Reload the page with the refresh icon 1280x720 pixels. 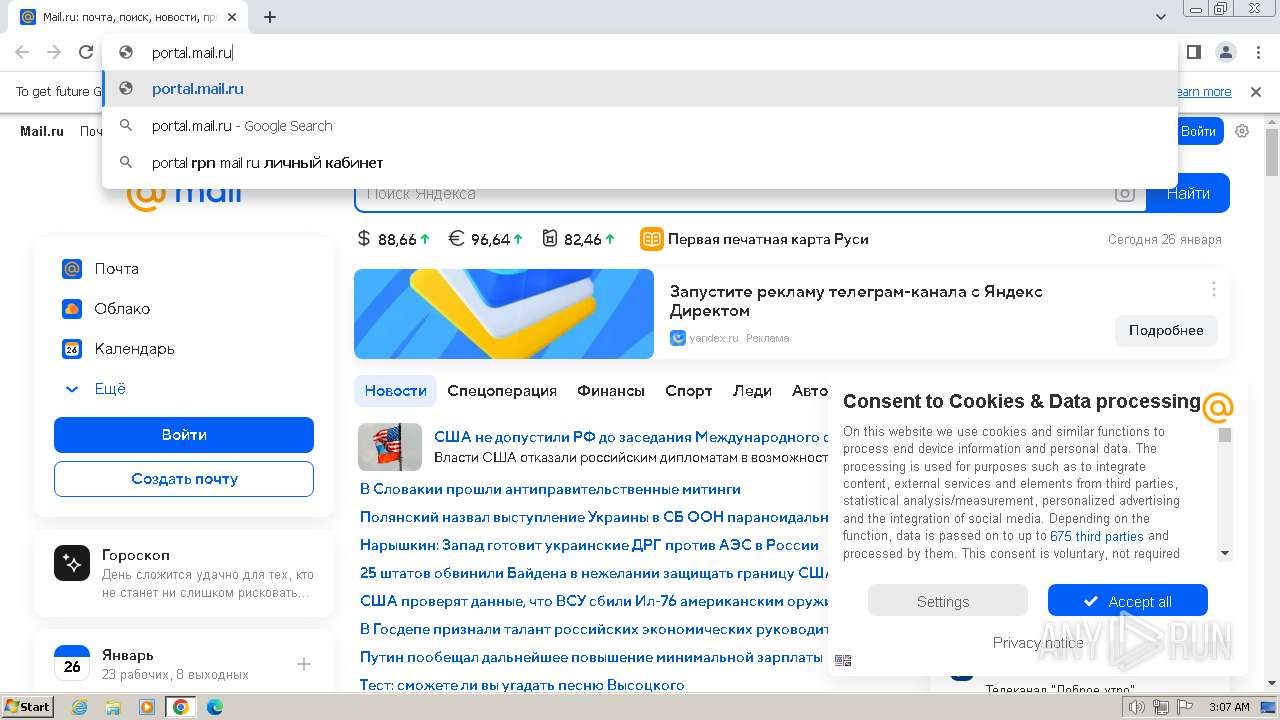pos(86,52)
